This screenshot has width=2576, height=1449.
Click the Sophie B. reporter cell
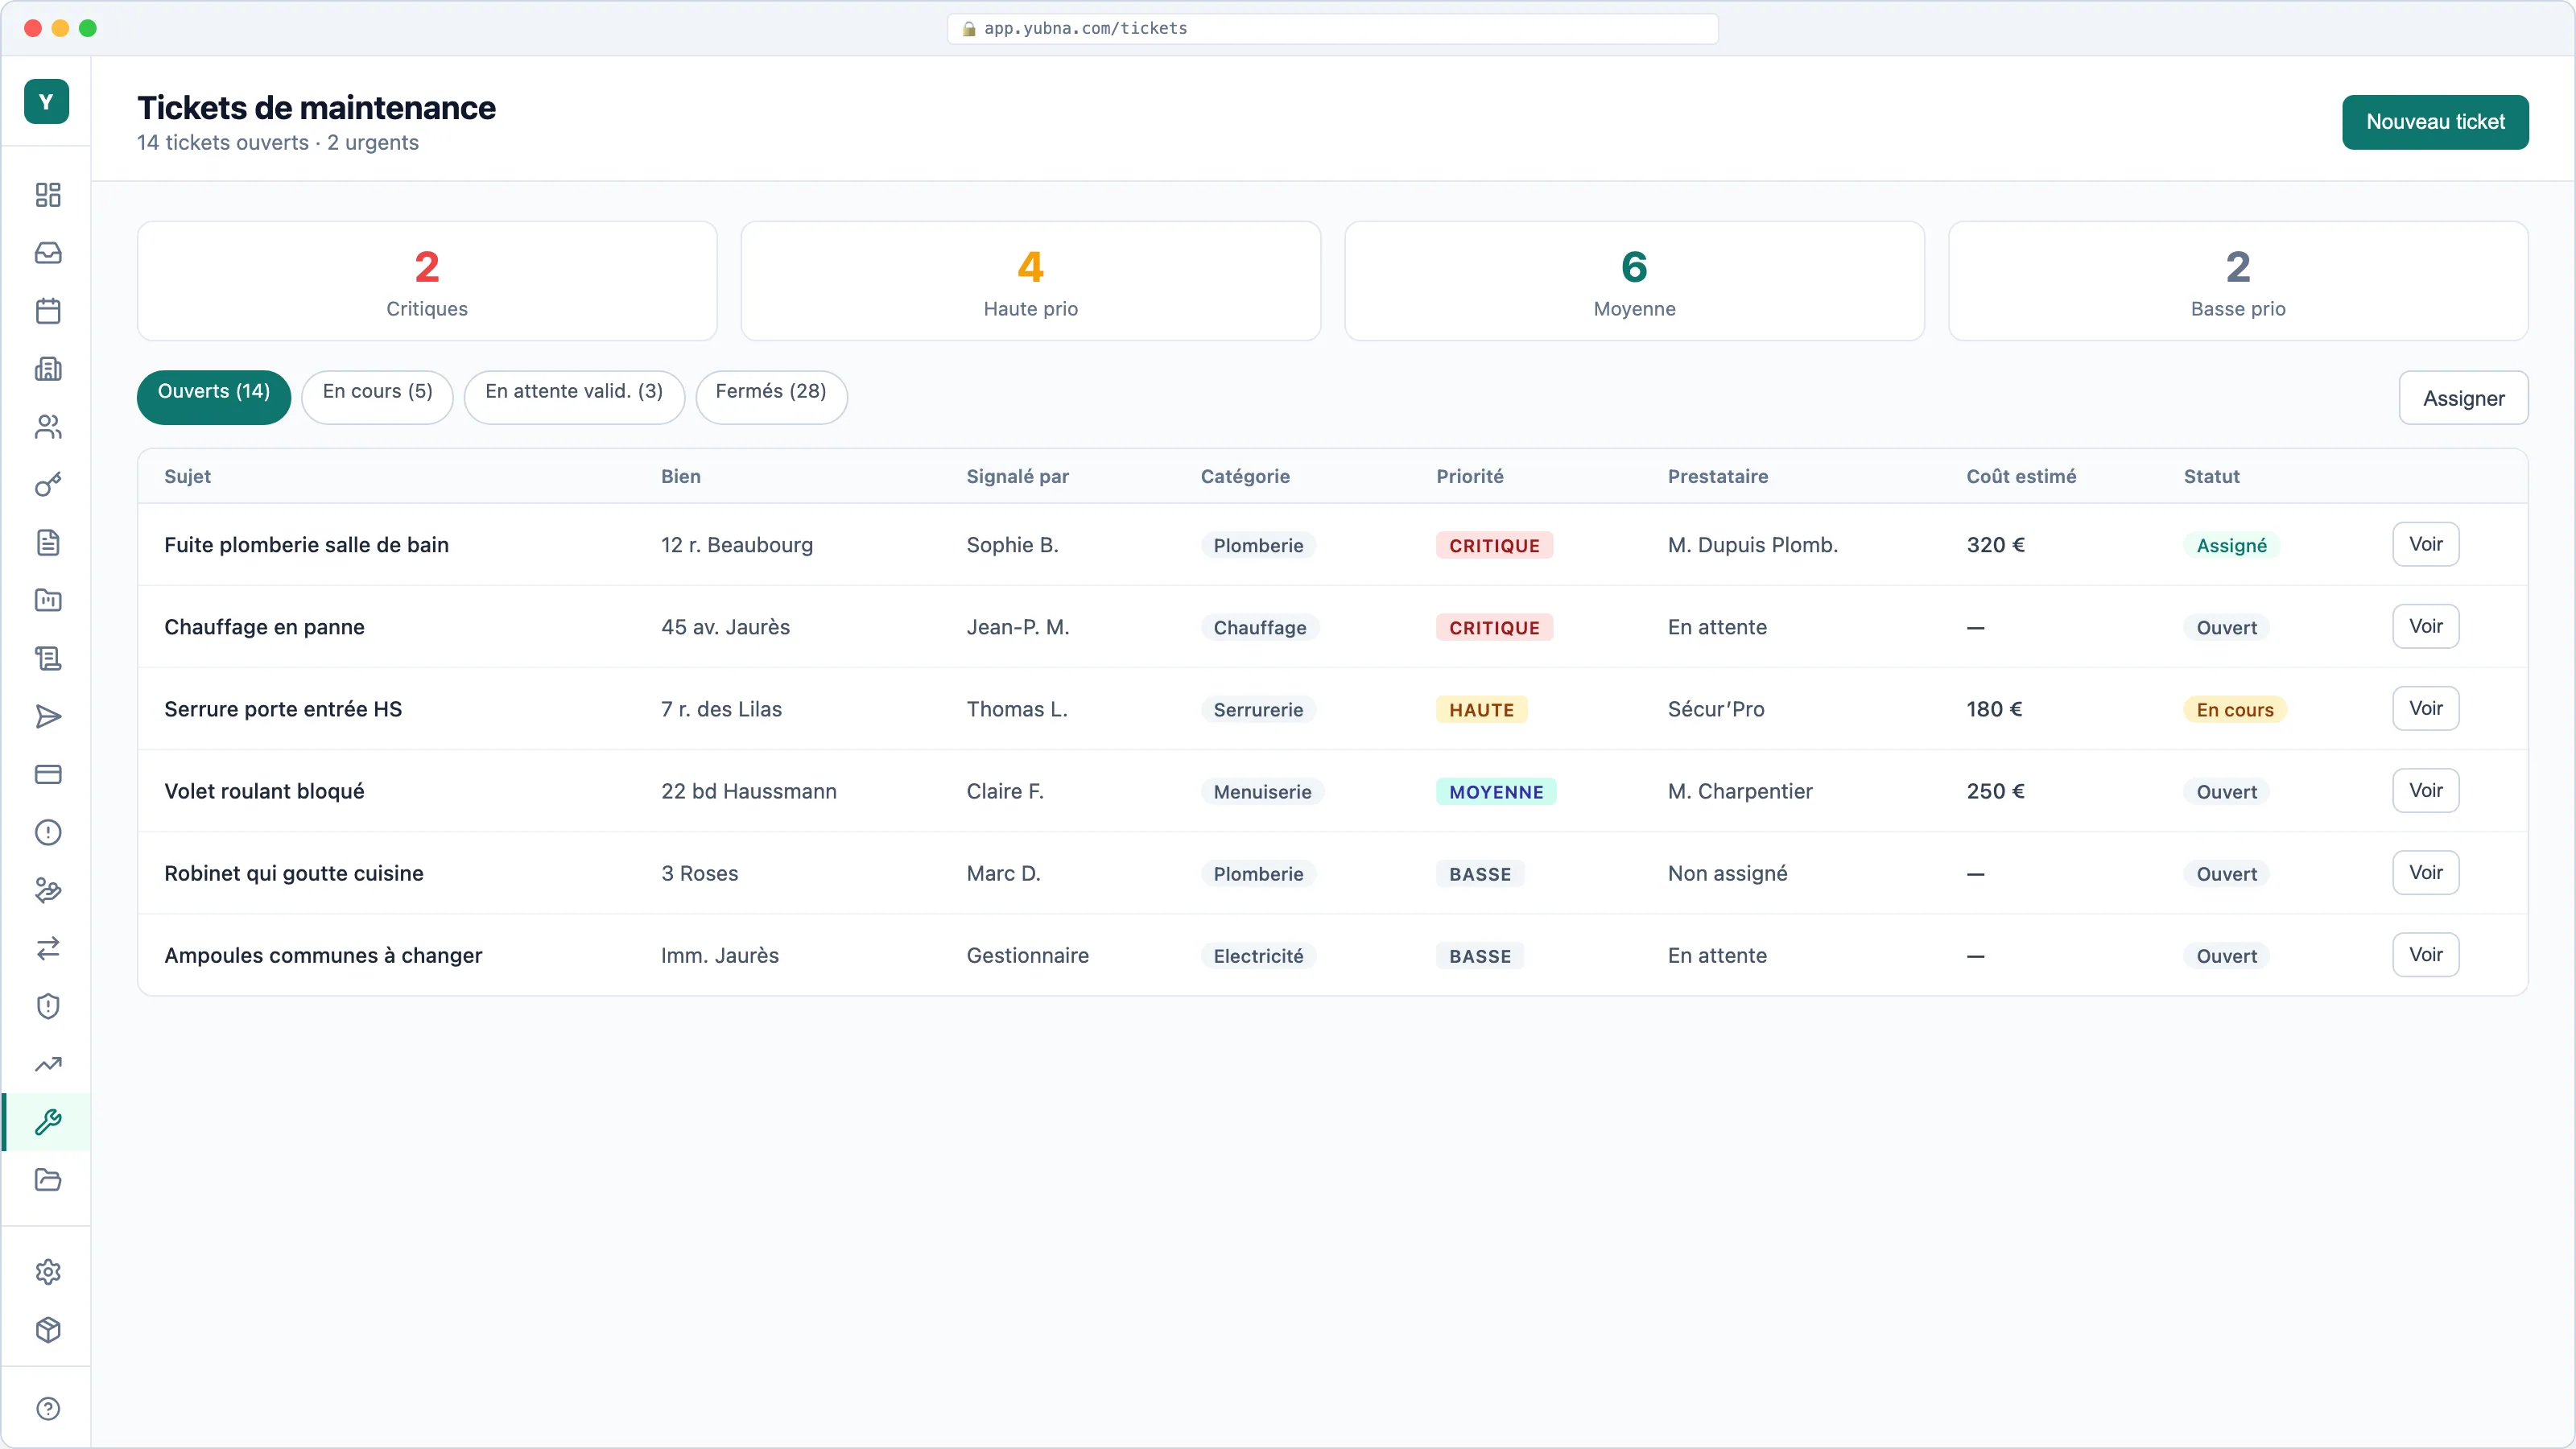[x=1012, y=545]
